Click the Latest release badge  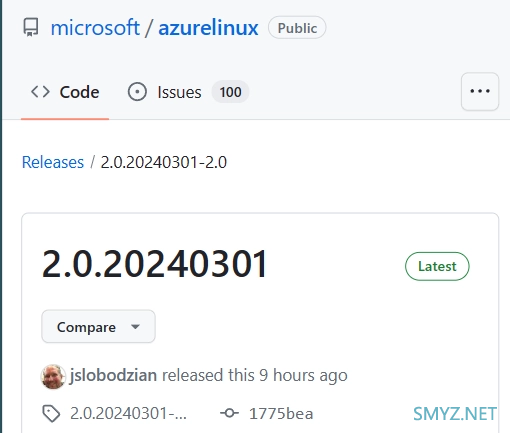coord(437,266)
